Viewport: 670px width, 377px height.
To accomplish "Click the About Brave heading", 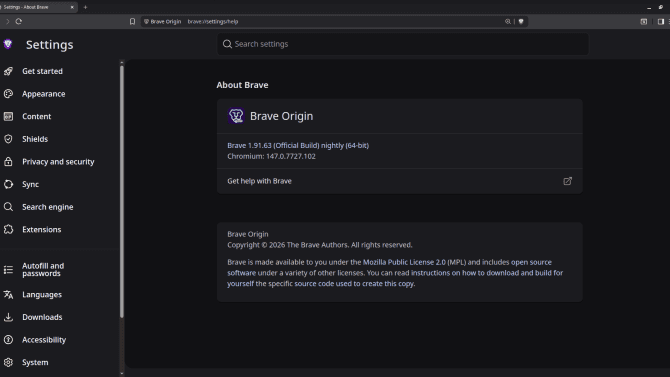I will click(x=242, y=85).
